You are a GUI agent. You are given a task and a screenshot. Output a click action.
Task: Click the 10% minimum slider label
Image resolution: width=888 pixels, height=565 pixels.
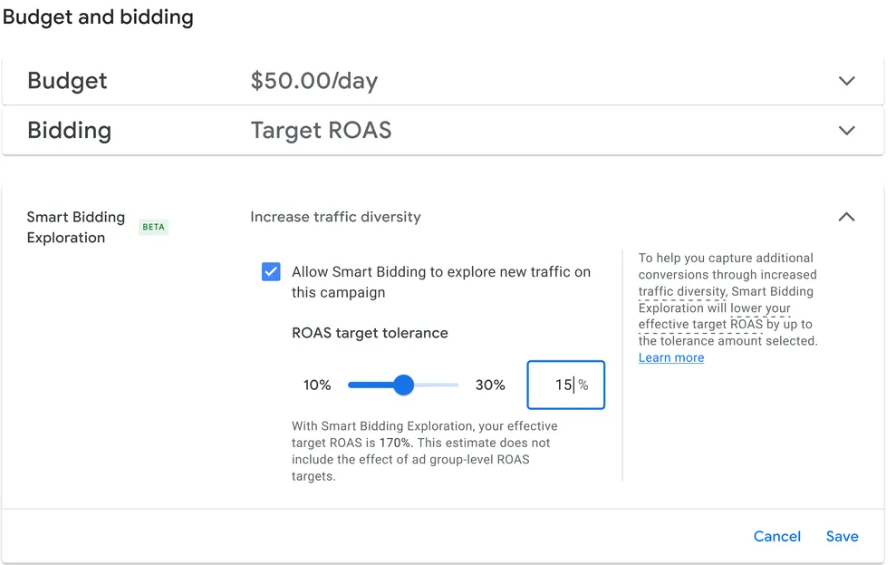[x=317, y=385]
